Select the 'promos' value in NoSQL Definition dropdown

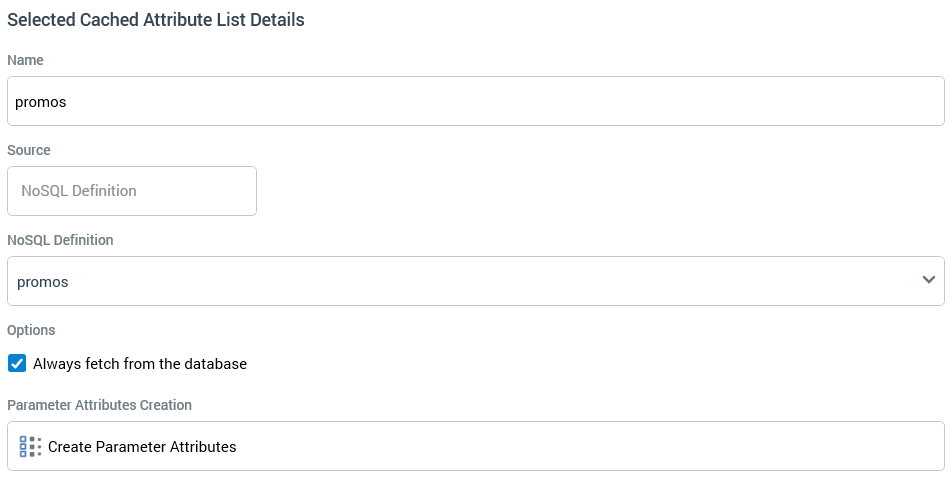[43, 282]
